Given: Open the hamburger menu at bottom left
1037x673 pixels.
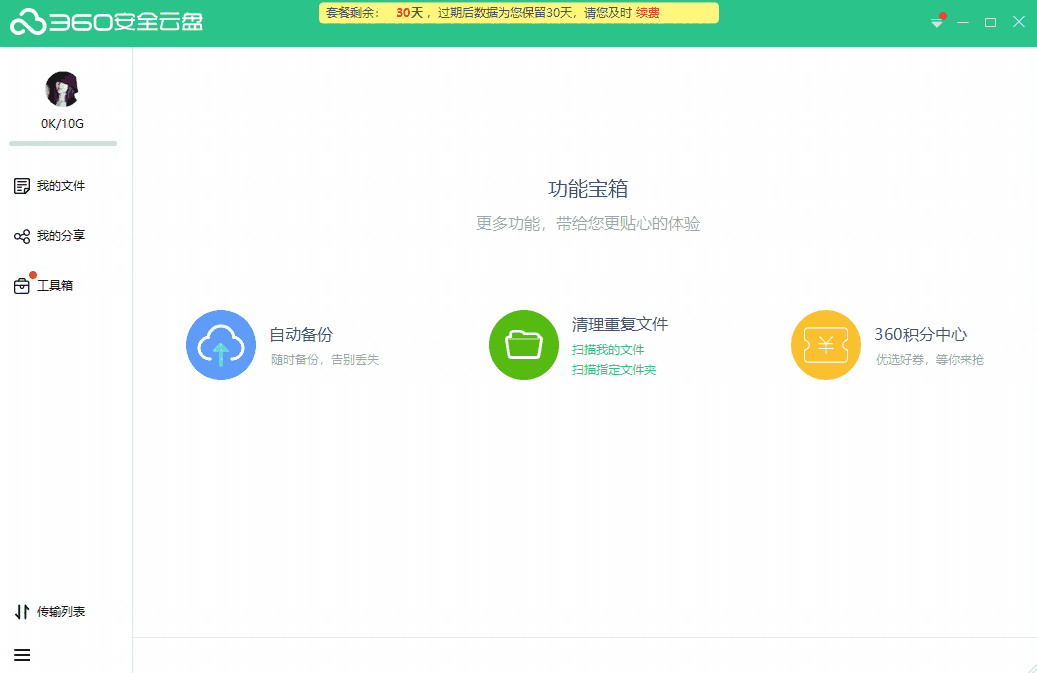Looking at the screenshot, I should point(22,655).
